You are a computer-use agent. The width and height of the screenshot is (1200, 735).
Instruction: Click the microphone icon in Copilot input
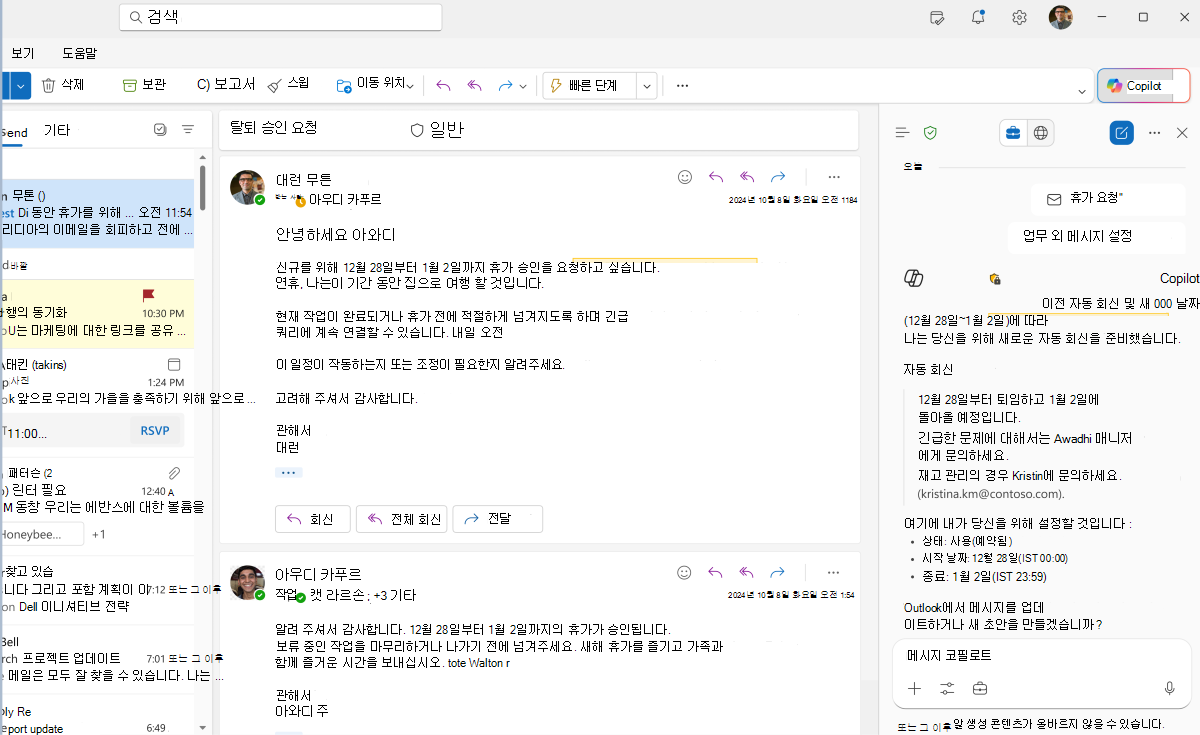(1169, 688)
